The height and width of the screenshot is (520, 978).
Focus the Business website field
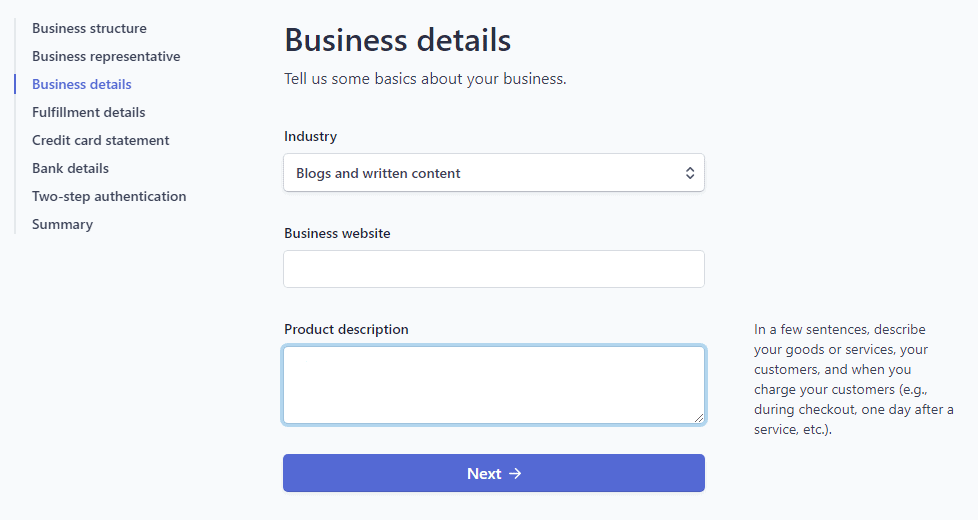(x=494, y=269)
